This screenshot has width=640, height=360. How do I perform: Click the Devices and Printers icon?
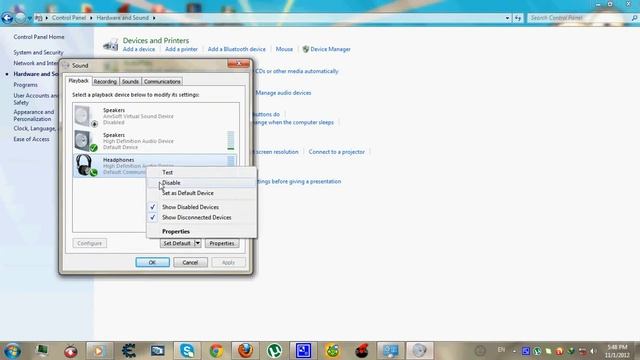pos(111,44)
